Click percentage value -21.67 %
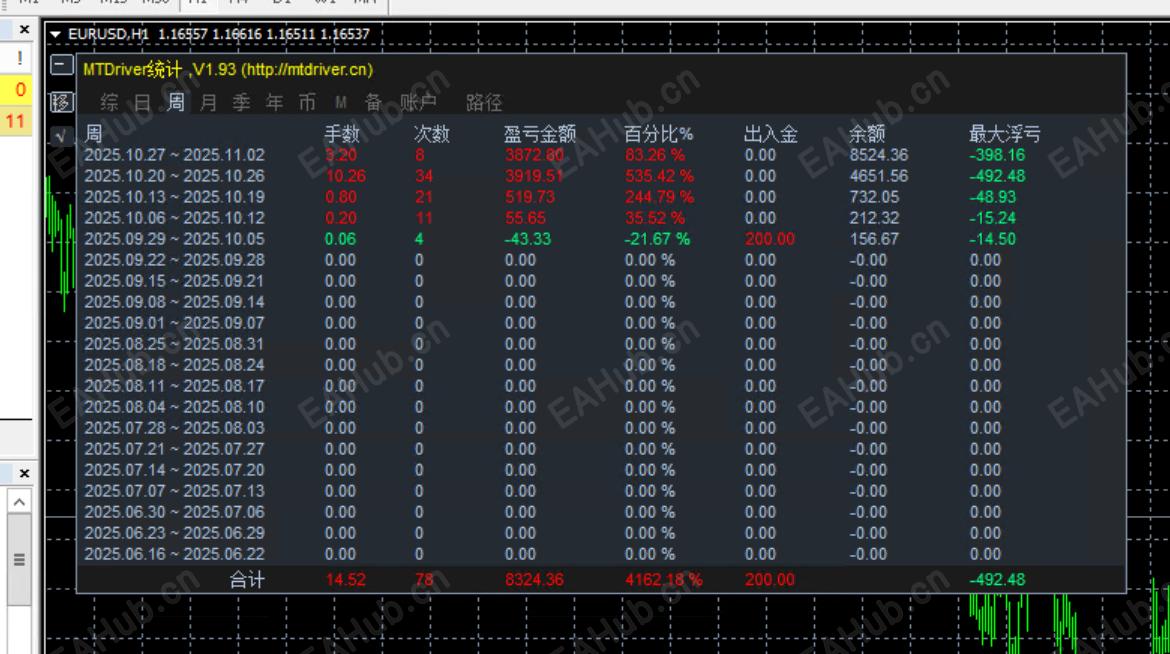 point(657,239)
